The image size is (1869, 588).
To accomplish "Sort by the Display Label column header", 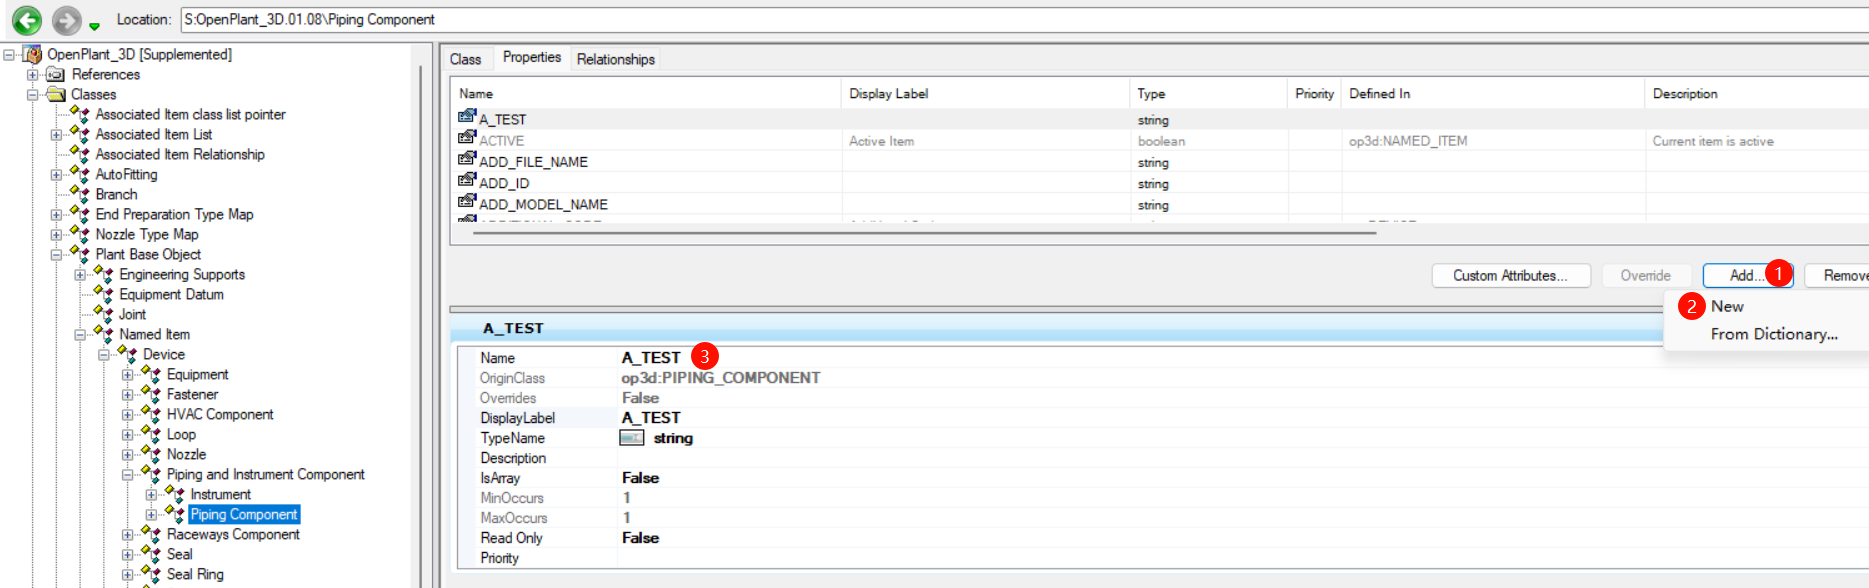I will point(986,93).
